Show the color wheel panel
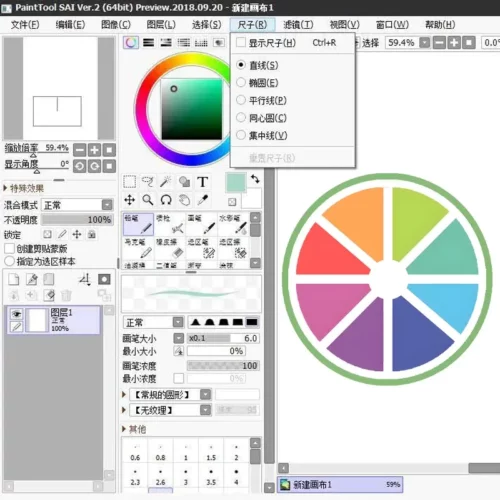Image resolution: width=500 pixels, height=500 pixels. click(131, 42)
